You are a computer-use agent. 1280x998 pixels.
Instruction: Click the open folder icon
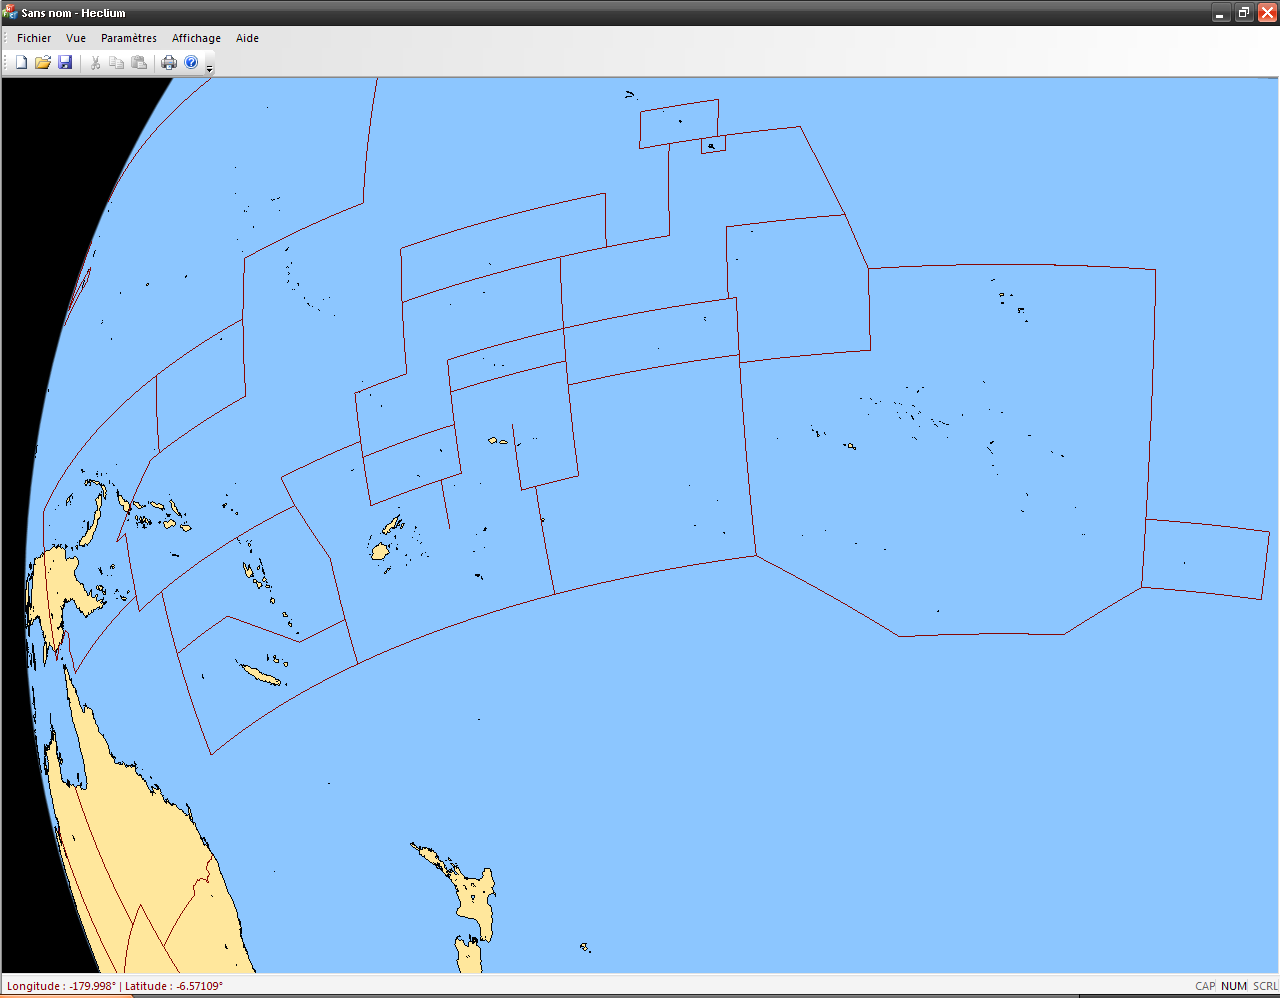[43, 63]
